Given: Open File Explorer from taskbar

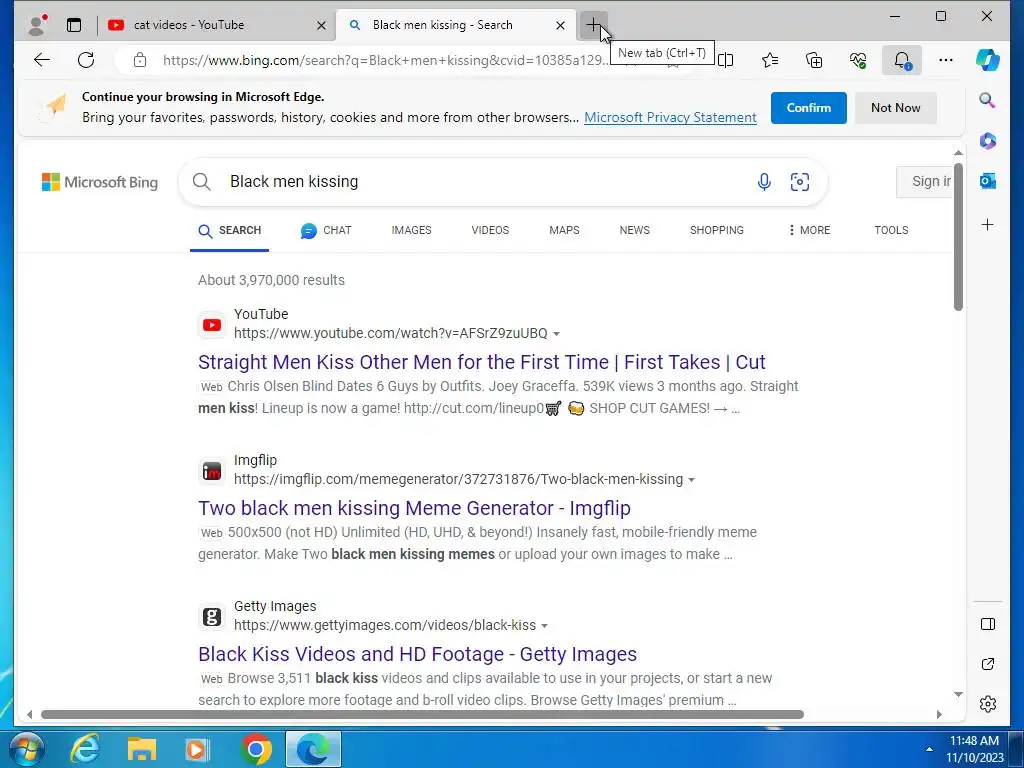Looking at the screenshot, I should tap(141, 749).
